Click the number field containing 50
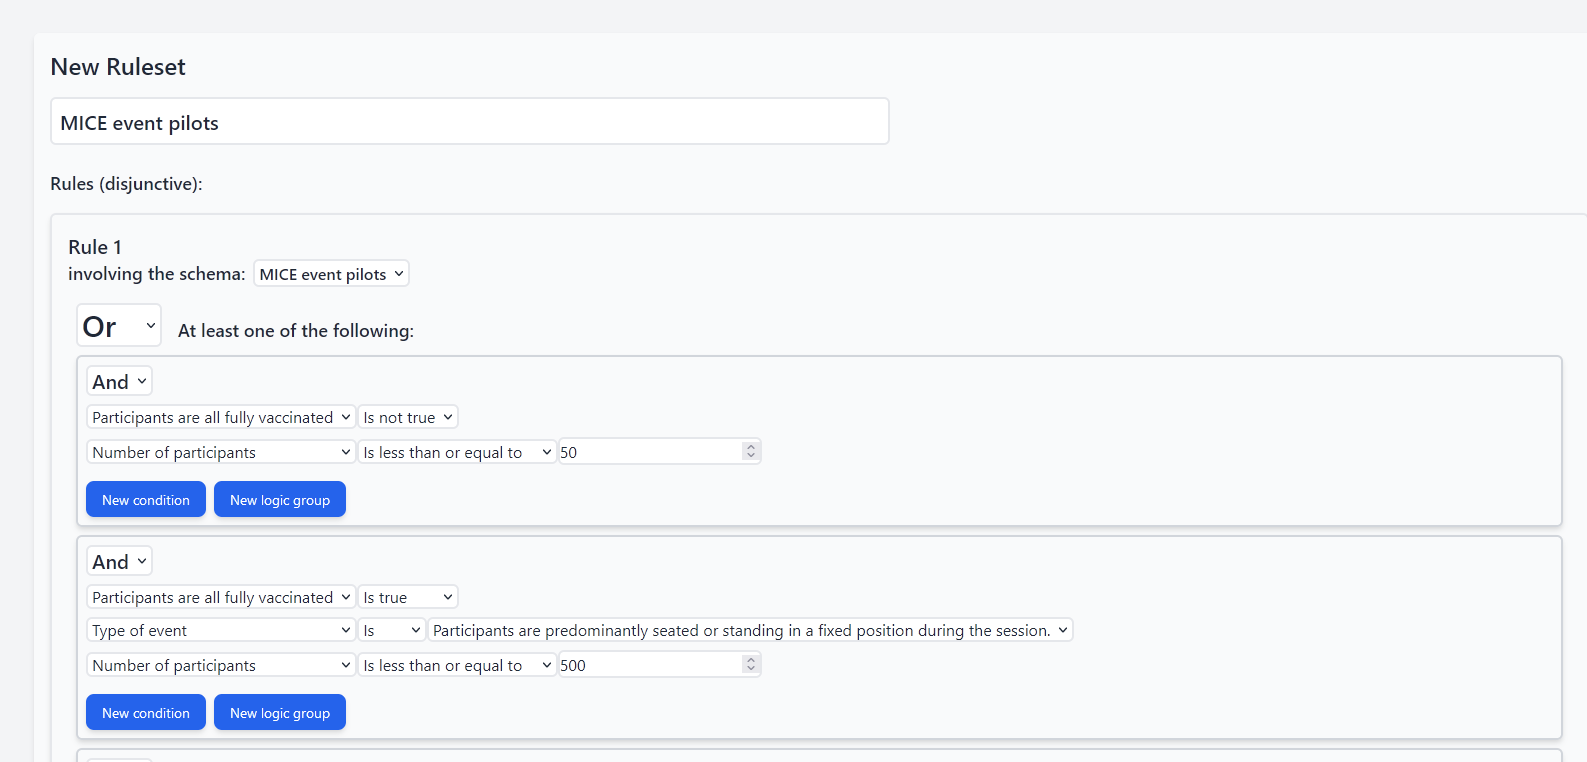This screenshot has width=1587, height=762. (x=650, y=452)
